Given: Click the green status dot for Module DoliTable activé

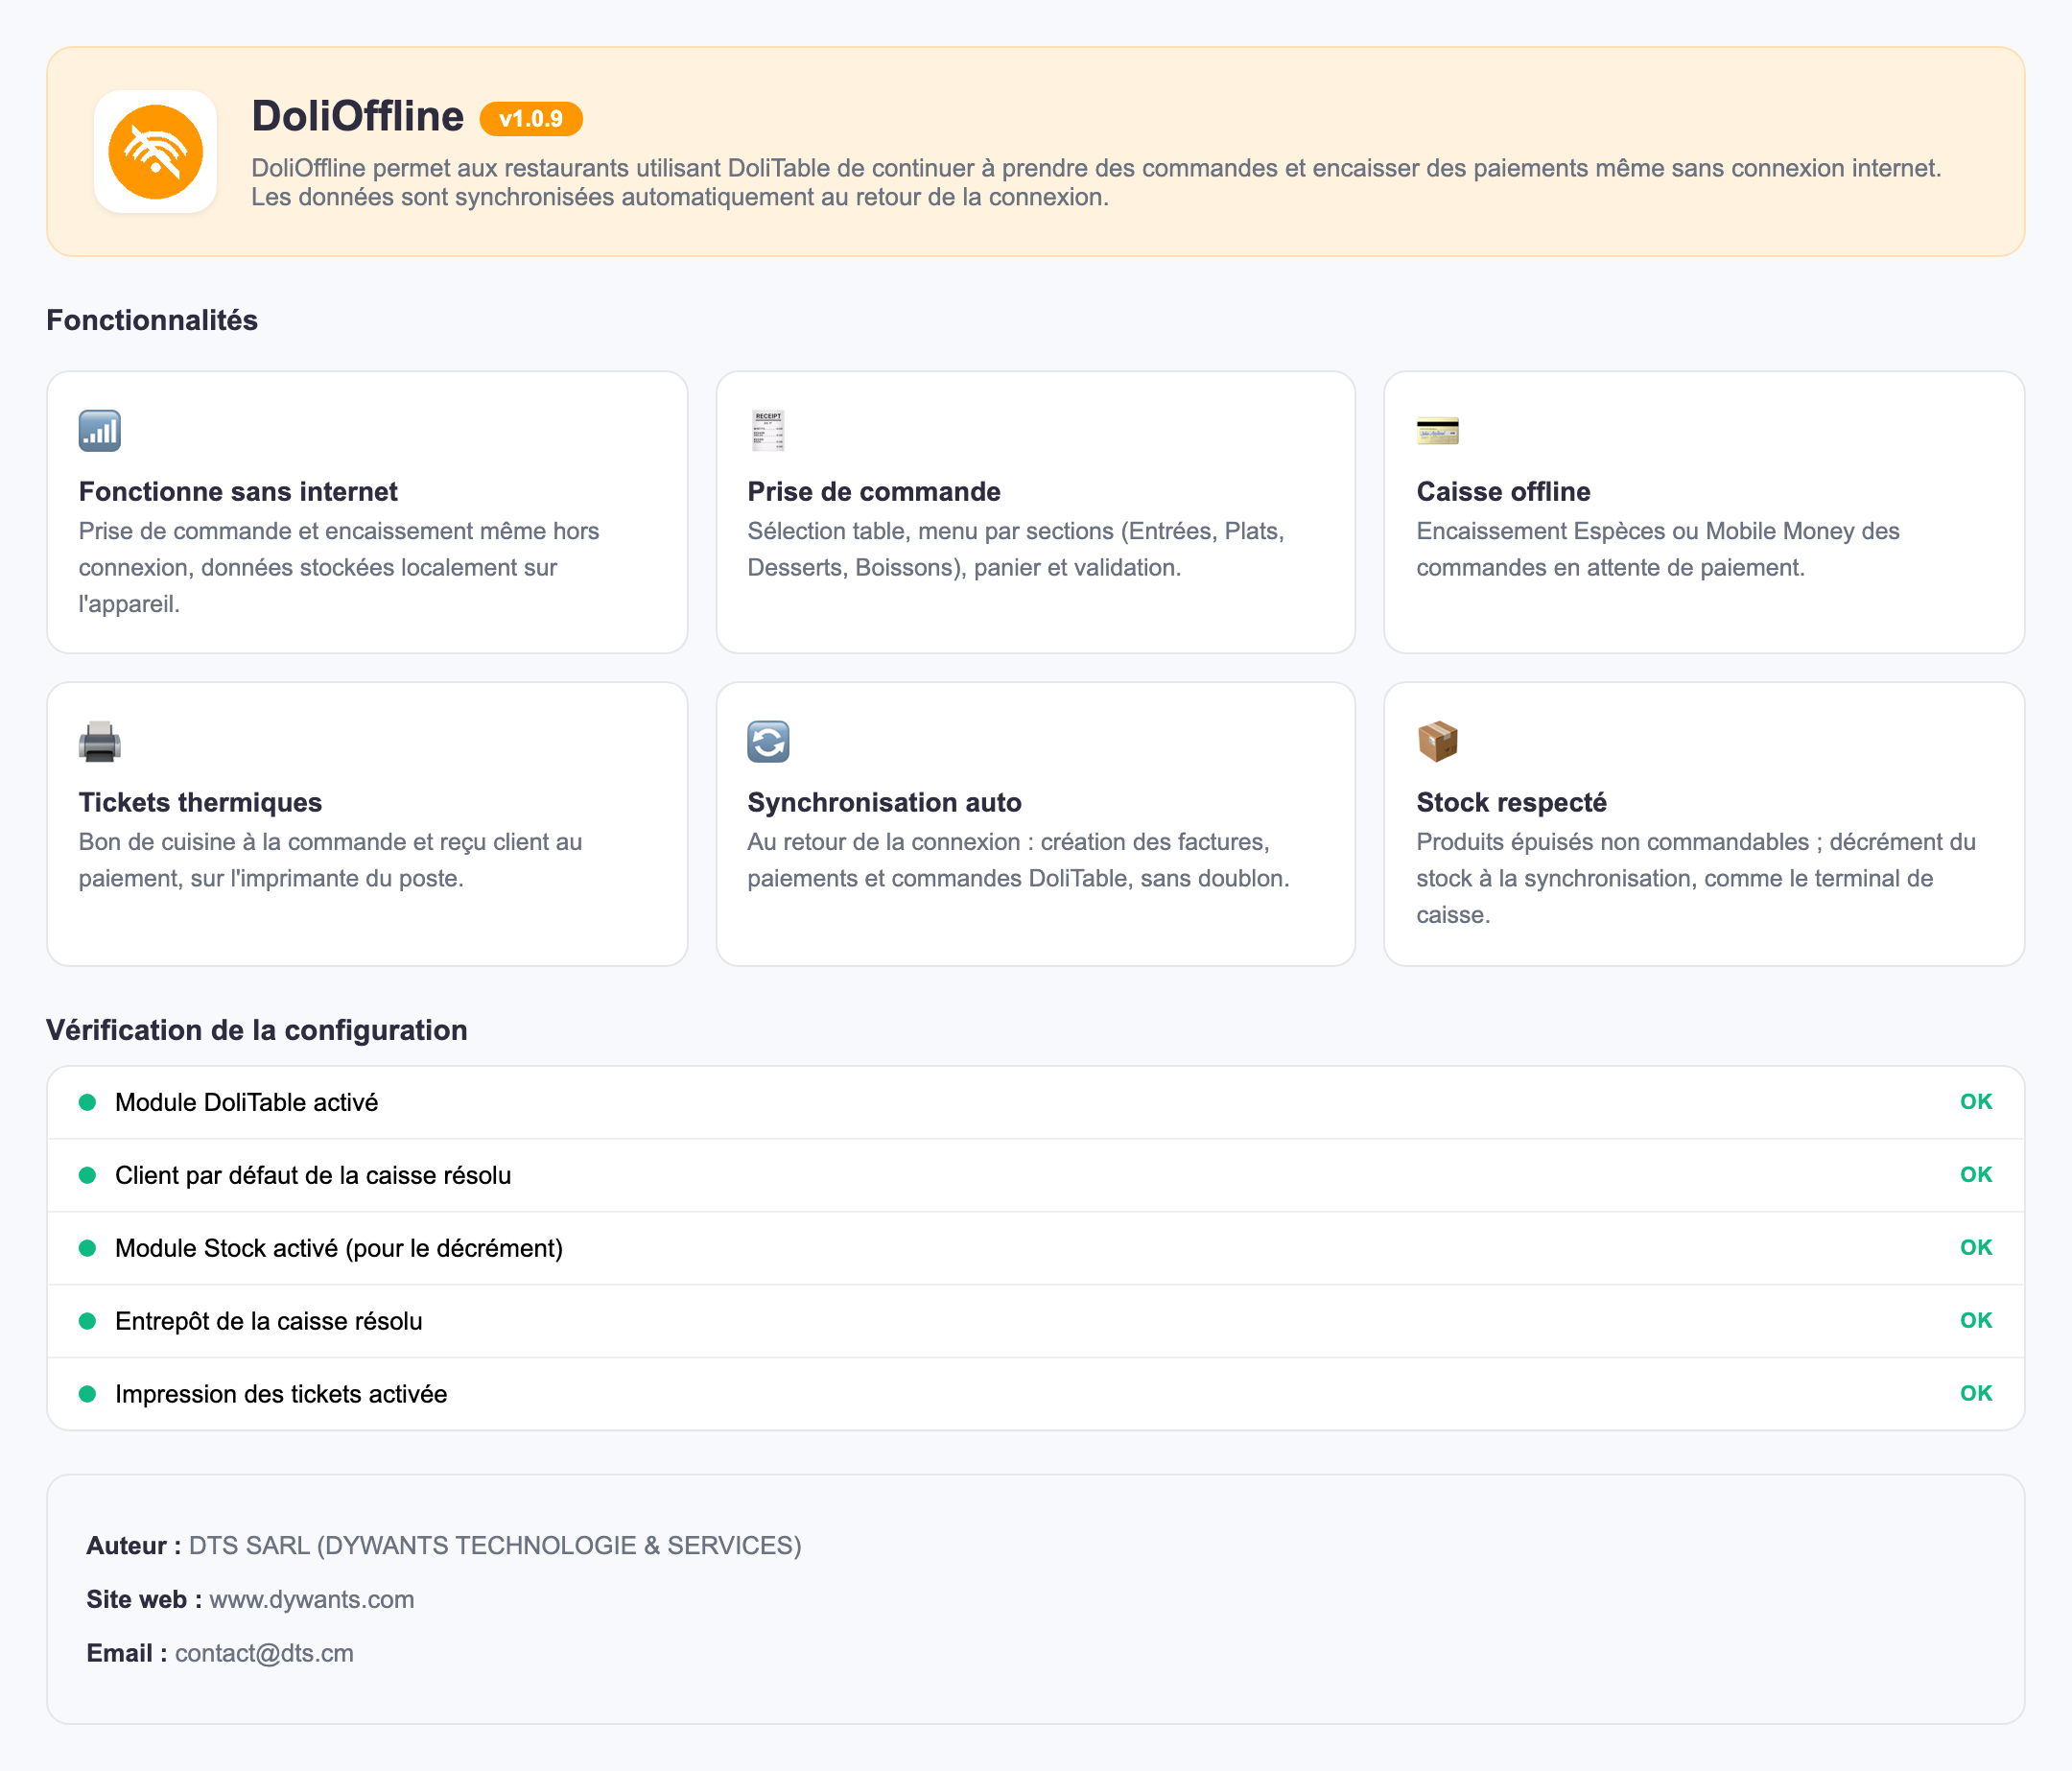Looking at the screenshot, I should [88, 1102].
